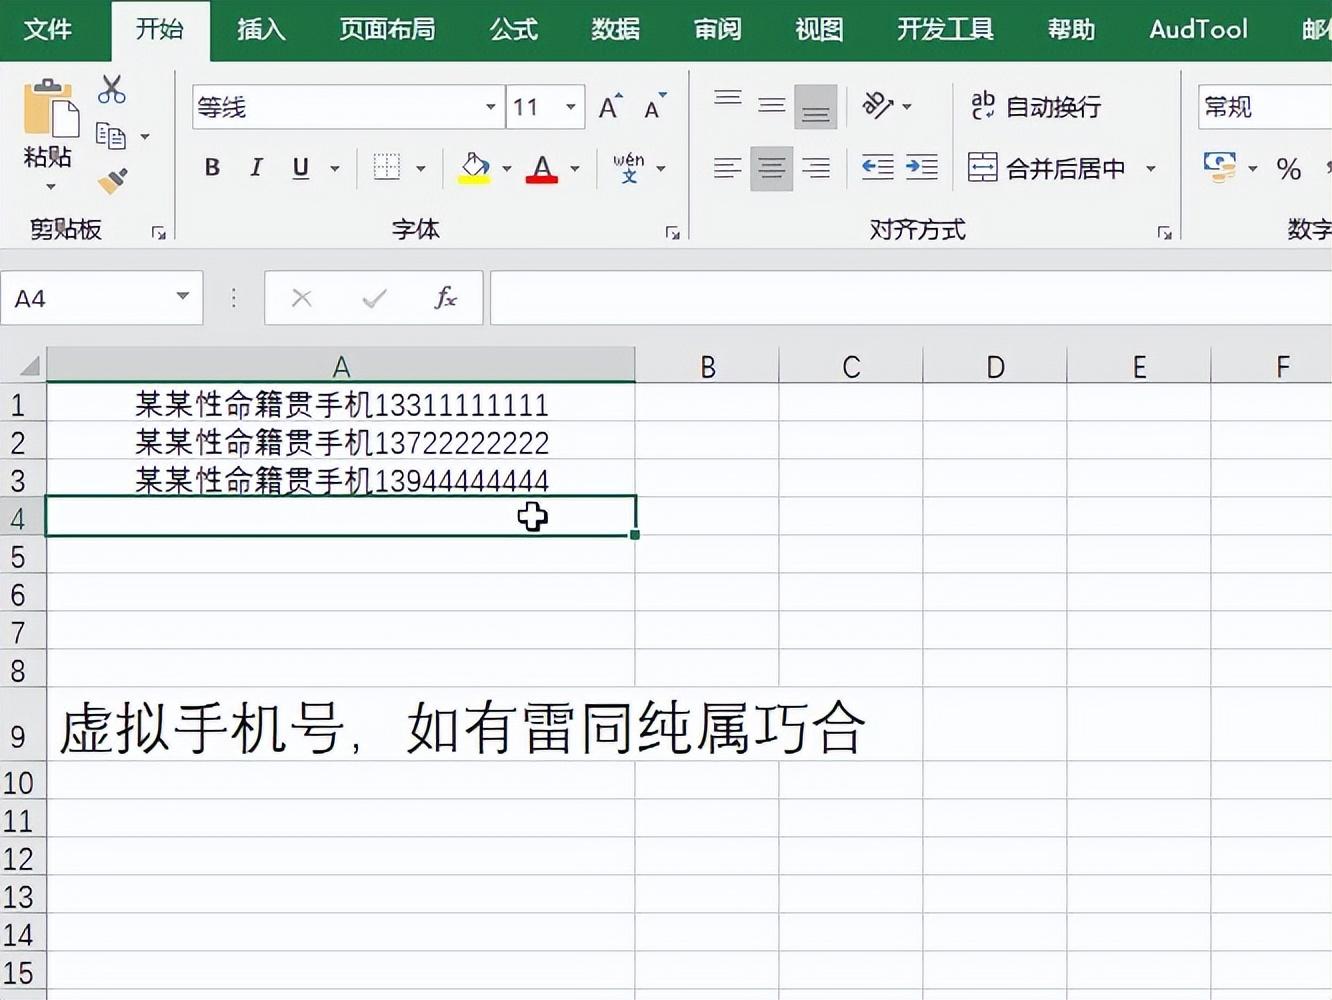Center text horizontally
Image resolution: width=1332 pixels, height=1000 pixels.
[x=771, y=168]
